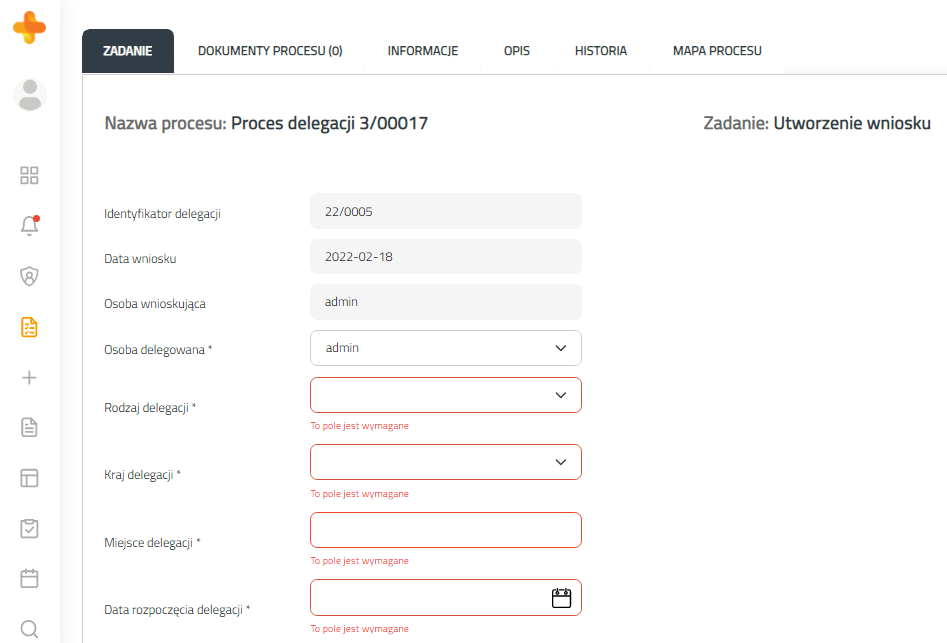The width and height of the screenshot is (947, 643).
Task: Open the orange task checklist icon
Action: [x=30, y=327]
